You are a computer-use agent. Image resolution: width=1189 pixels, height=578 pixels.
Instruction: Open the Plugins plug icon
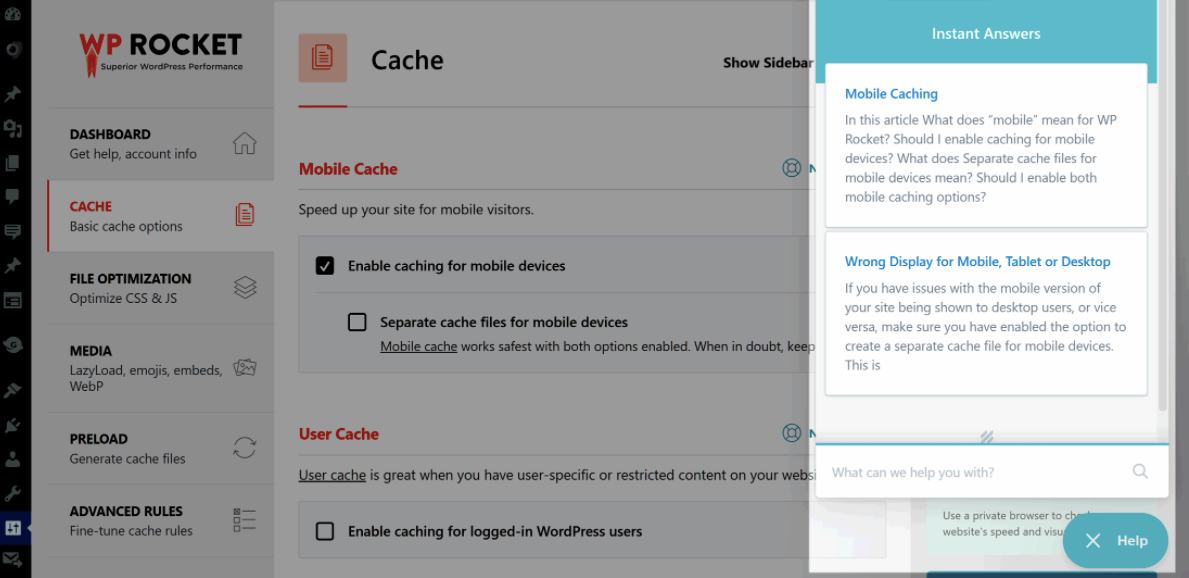(12, 425)
